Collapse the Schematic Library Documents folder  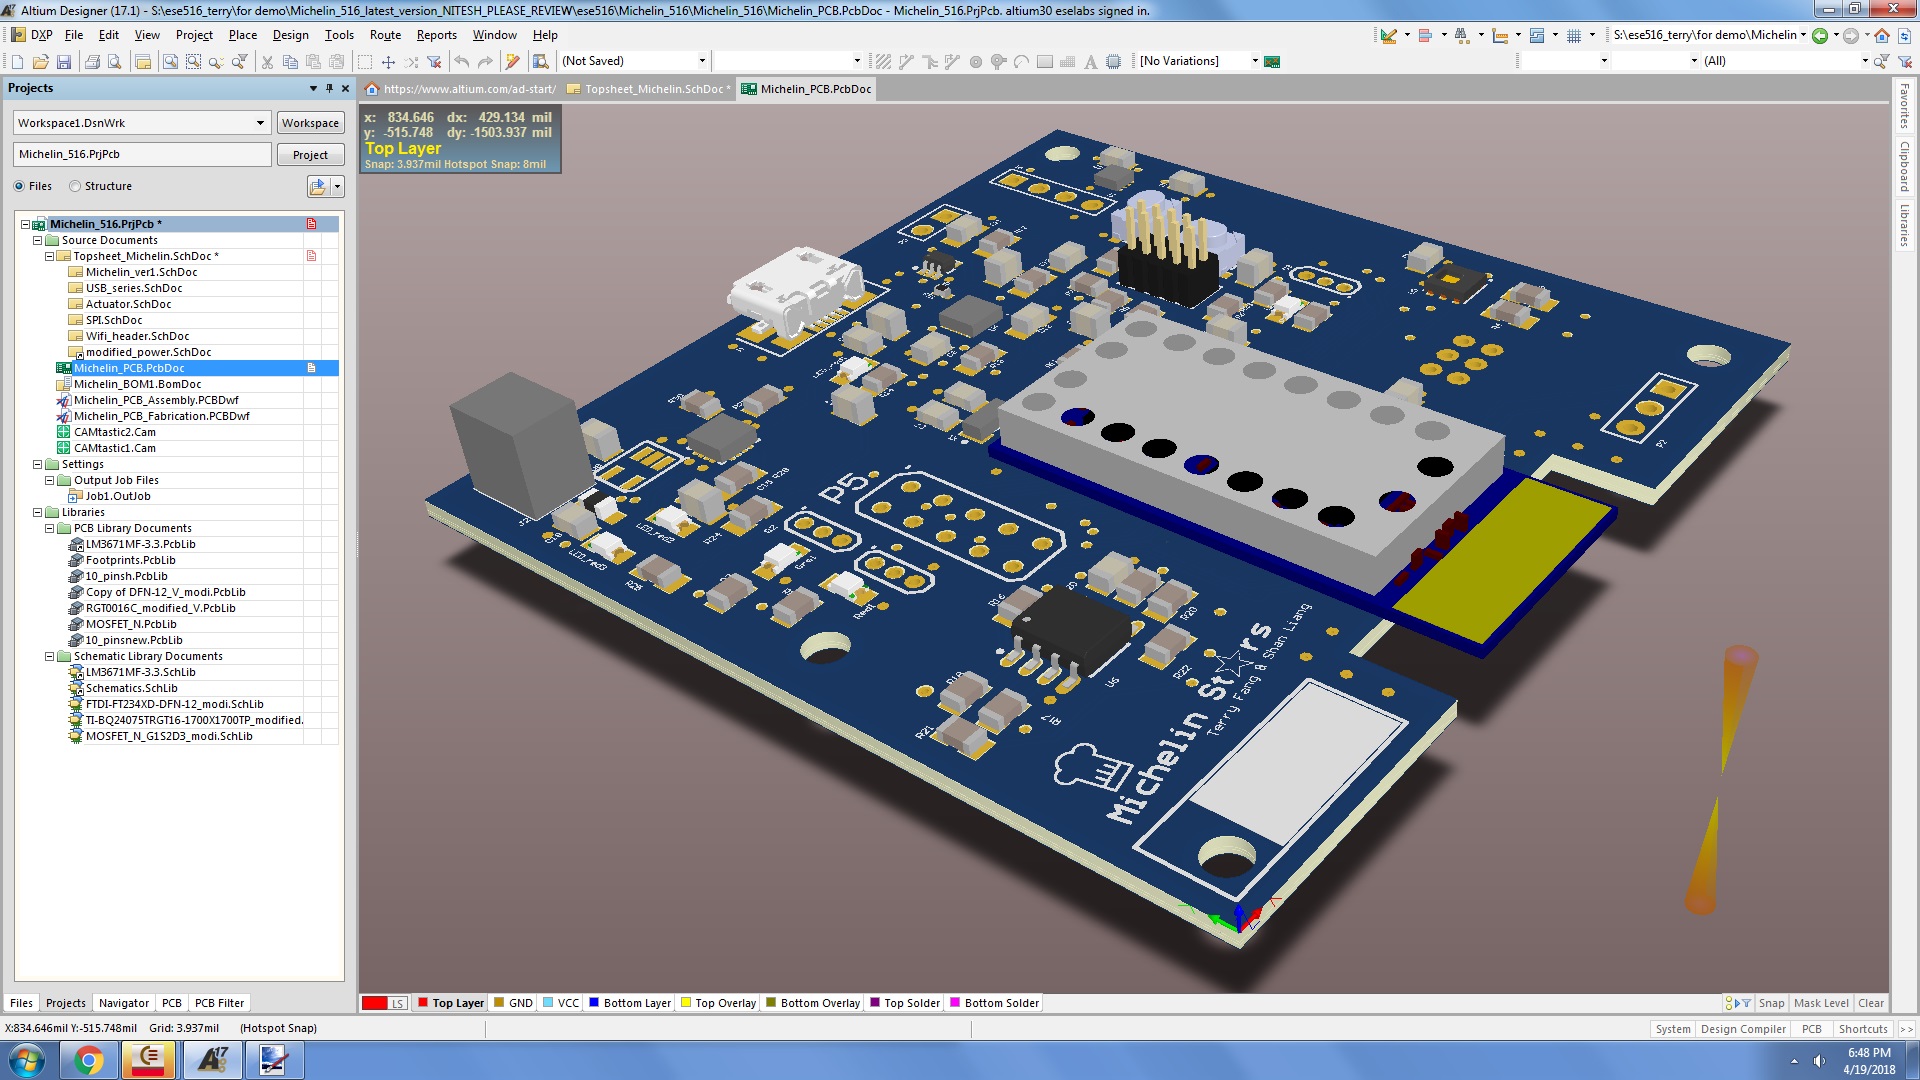(x=49, y=657)
